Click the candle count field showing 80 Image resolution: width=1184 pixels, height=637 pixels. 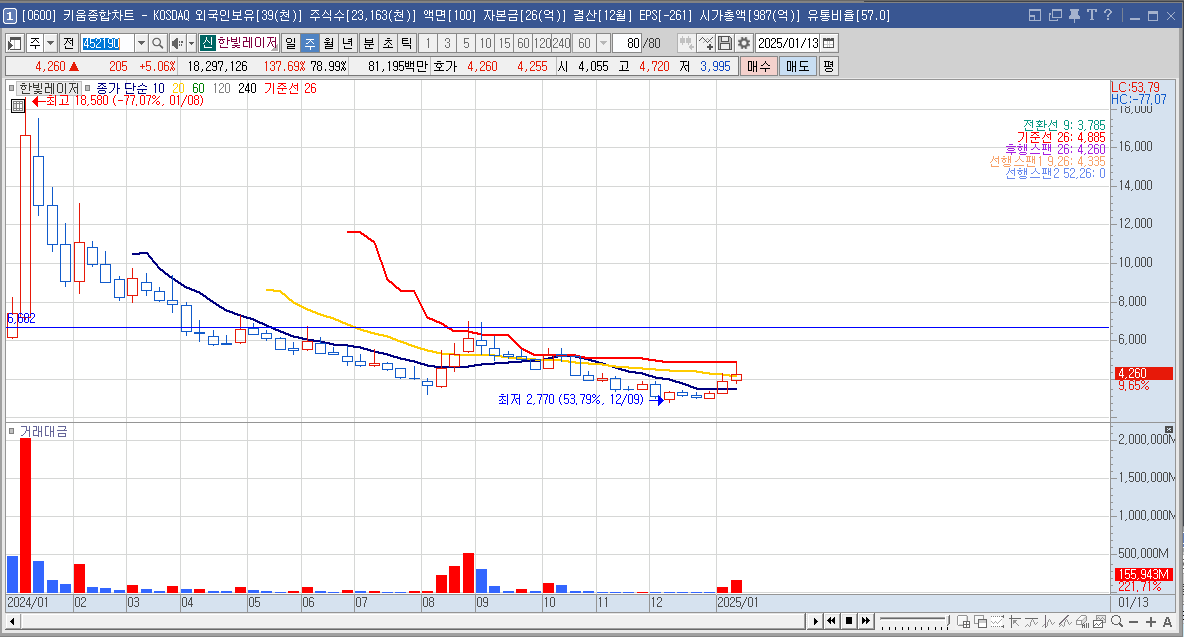[x=627, y=43]
